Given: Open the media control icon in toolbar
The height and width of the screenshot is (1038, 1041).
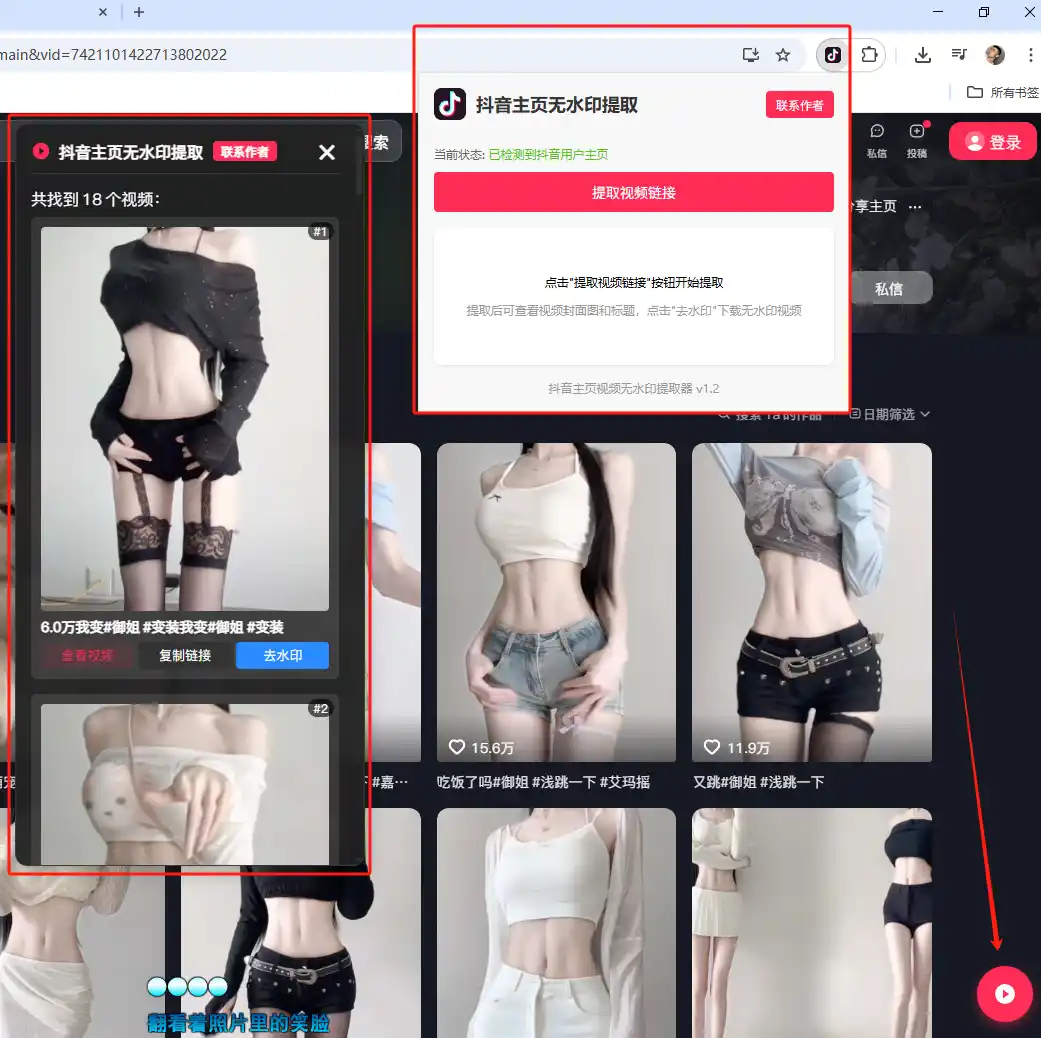Looking at the screenshot, I should [959, 55].
